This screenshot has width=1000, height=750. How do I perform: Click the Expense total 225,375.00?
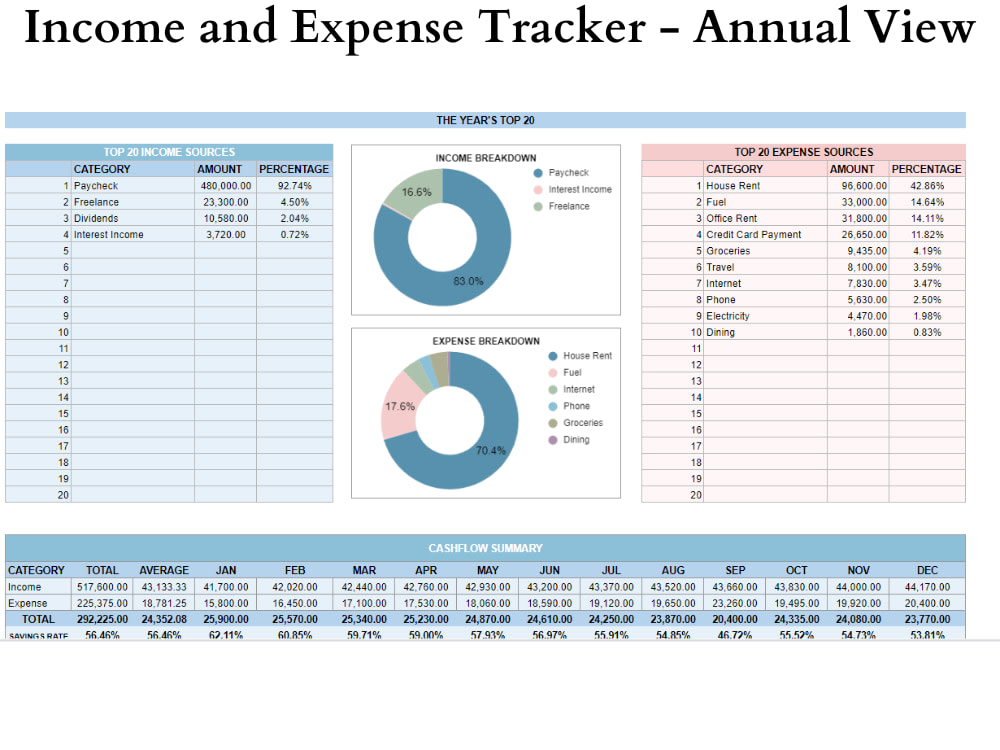pos(102,603)
